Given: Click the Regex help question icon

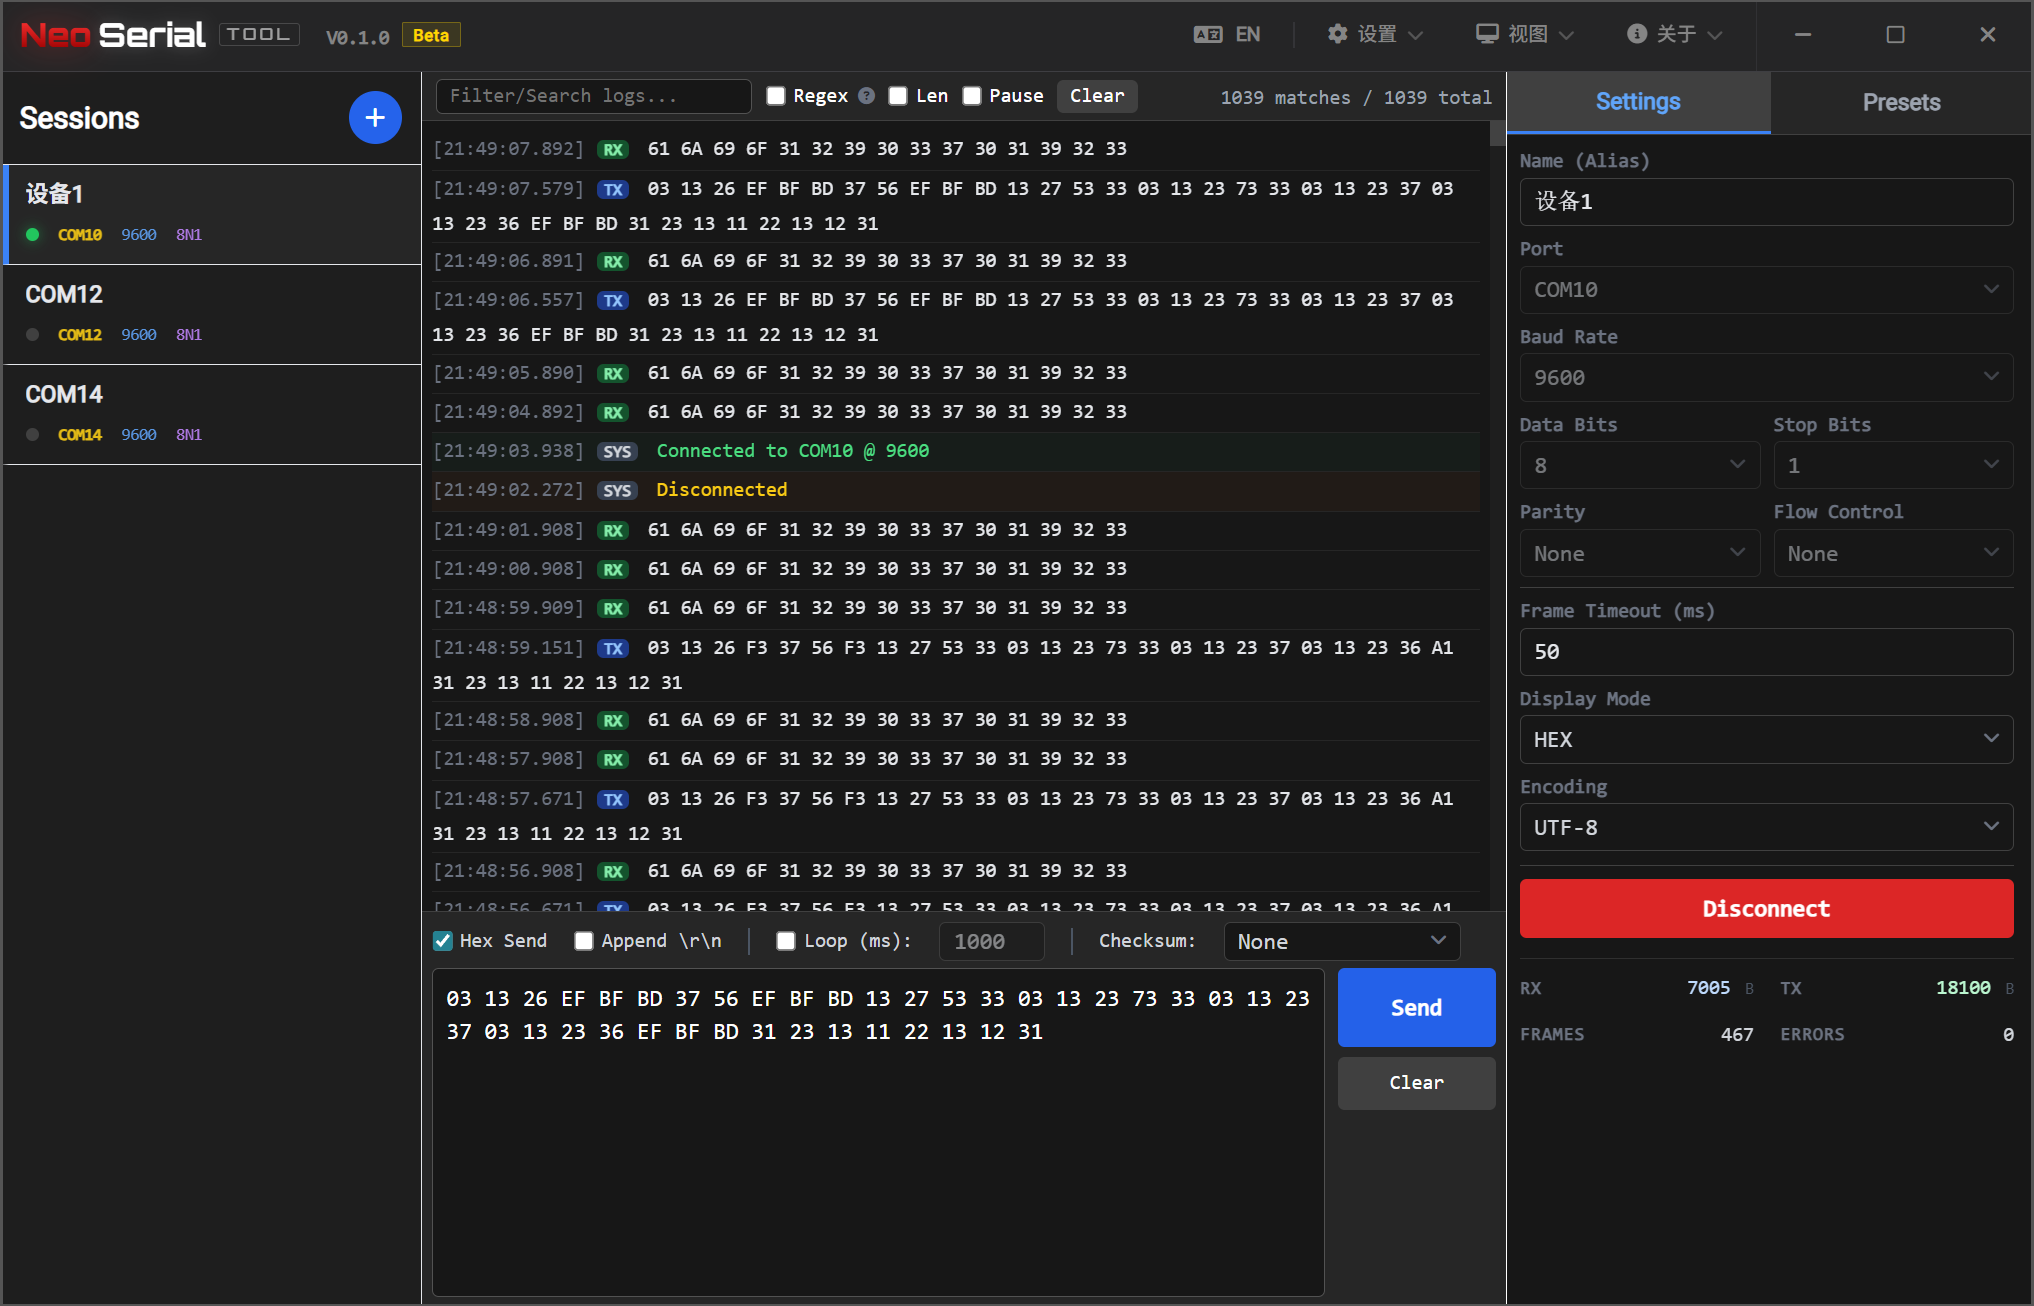Looking at the screenshot, I should point(867,96).
